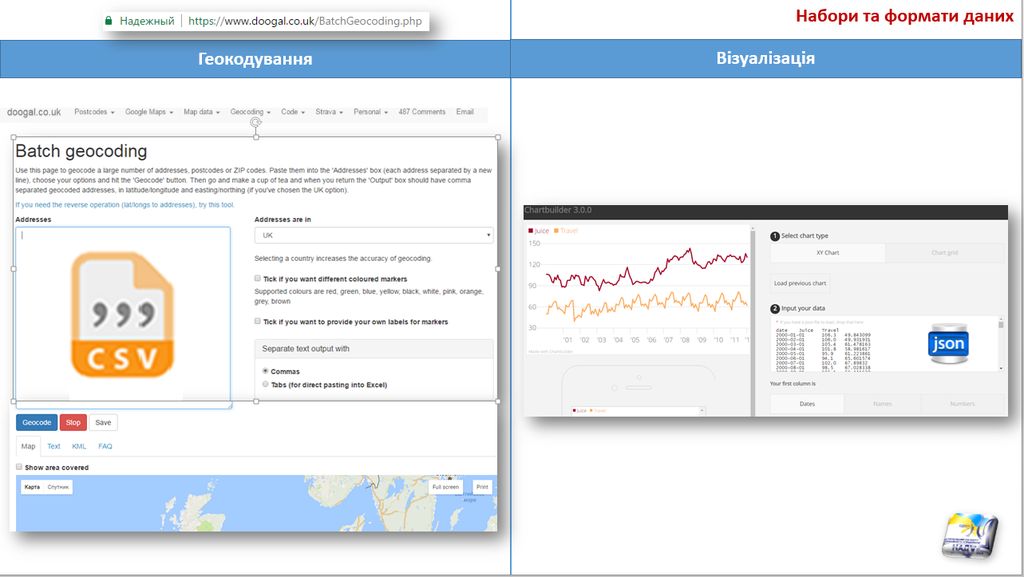Switch to the Text tab
Screen dimensions: 1024x577
coord(54,446)
